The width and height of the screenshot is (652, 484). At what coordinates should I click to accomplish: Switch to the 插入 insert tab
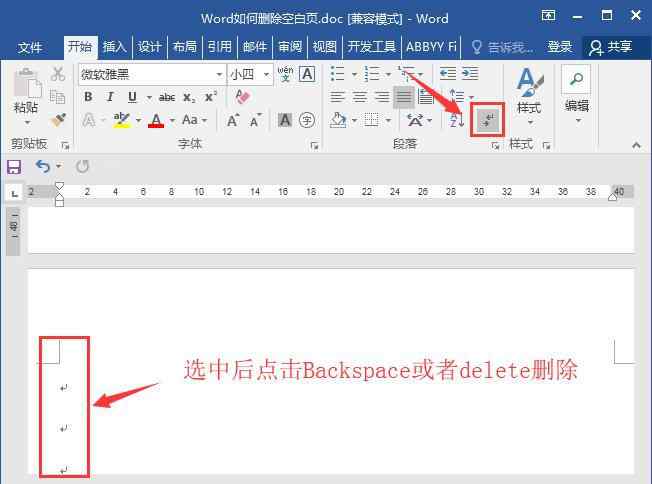pos(114,47)
